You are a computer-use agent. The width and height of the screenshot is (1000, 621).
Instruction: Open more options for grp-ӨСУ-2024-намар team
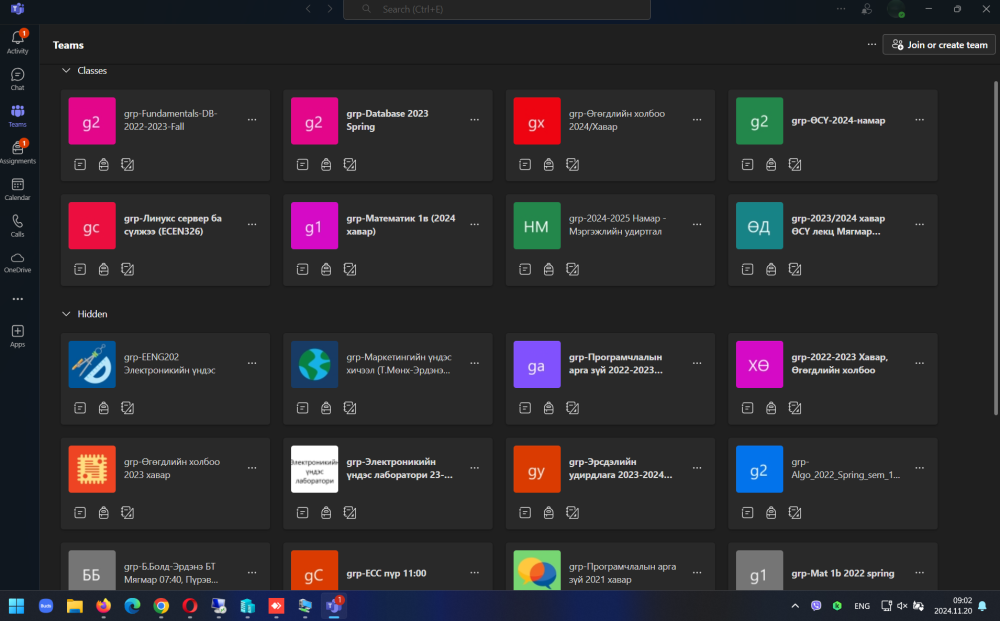coord(918,120)
